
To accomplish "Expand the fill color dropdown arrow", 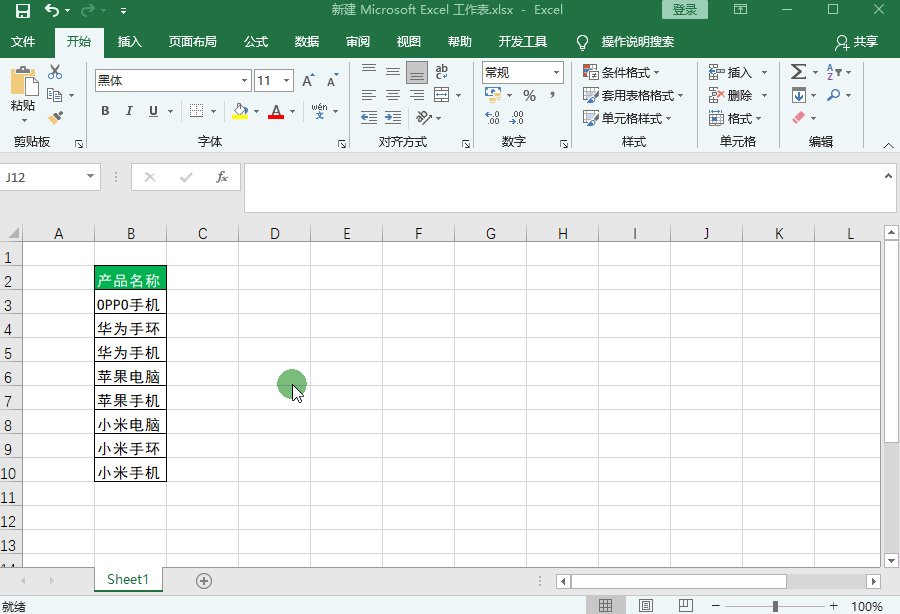I will click(x=256, y=111).
